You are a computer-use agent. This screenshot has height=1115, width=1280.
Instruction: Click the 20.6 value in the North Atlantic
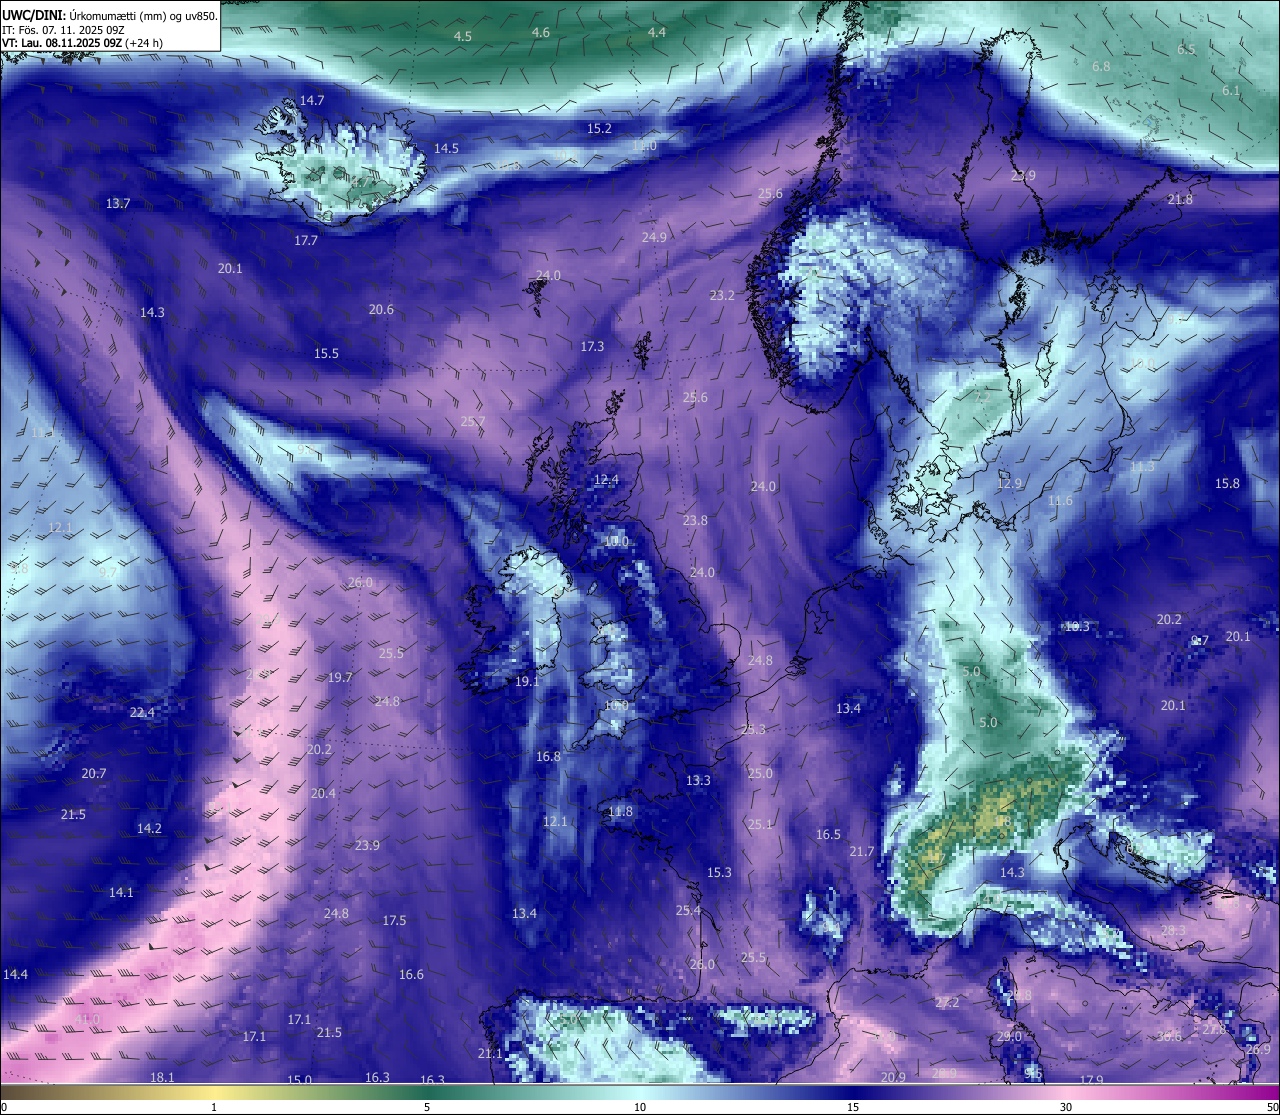click(x=381, y=310)
